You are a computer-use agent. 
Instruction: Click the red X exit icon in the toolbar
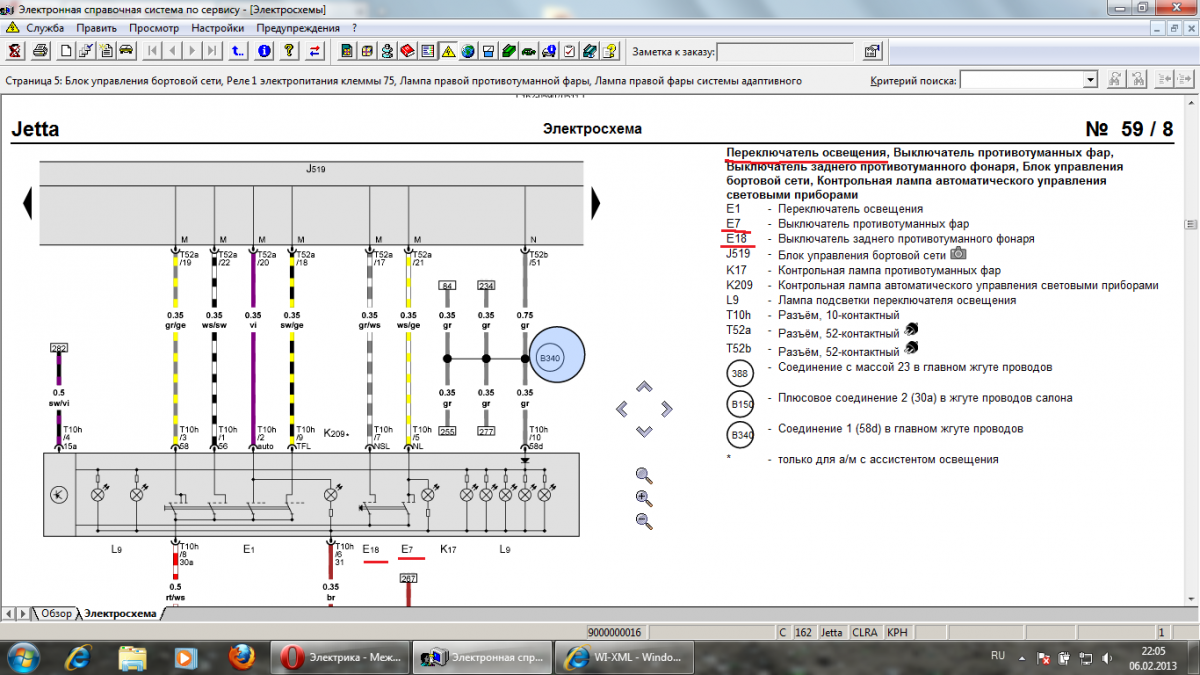point(15,51)
